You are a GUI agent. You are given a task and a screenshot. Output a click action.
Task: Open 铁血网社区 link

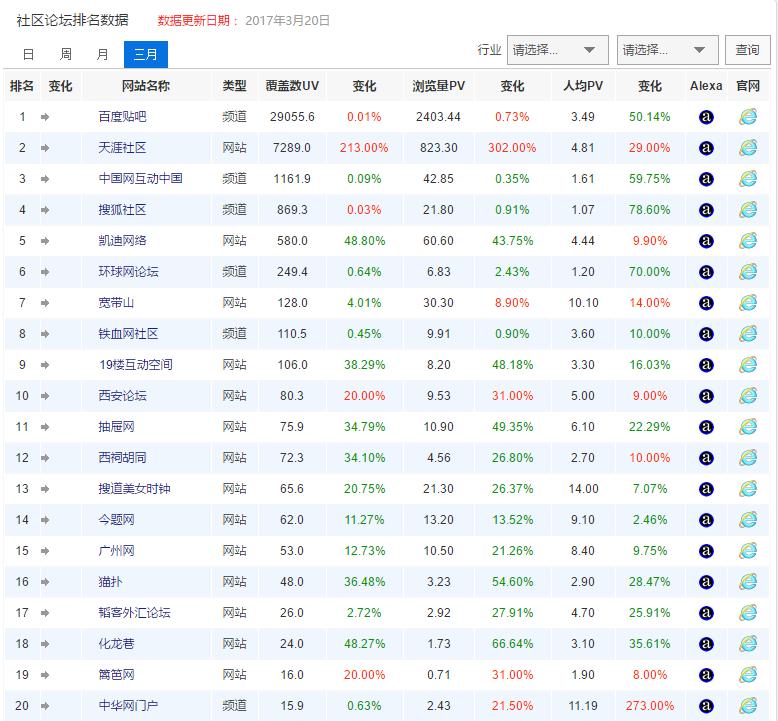pos(129,334)
